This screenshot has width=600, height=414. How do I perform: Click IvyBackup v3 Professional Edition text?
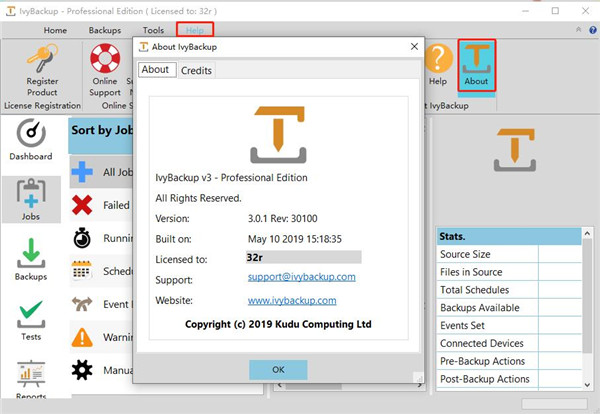231,178
